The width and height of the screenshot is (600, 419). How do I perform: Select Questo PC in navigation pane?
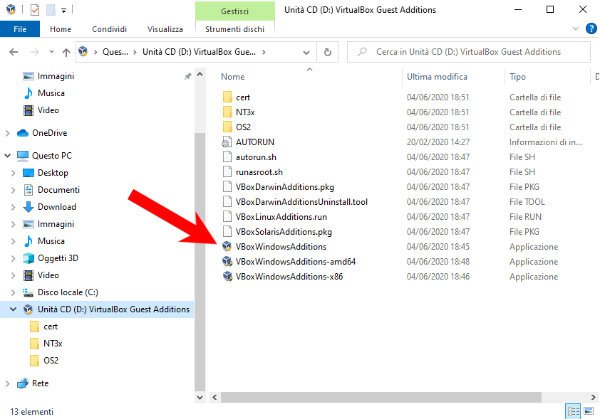click(52, 156)
